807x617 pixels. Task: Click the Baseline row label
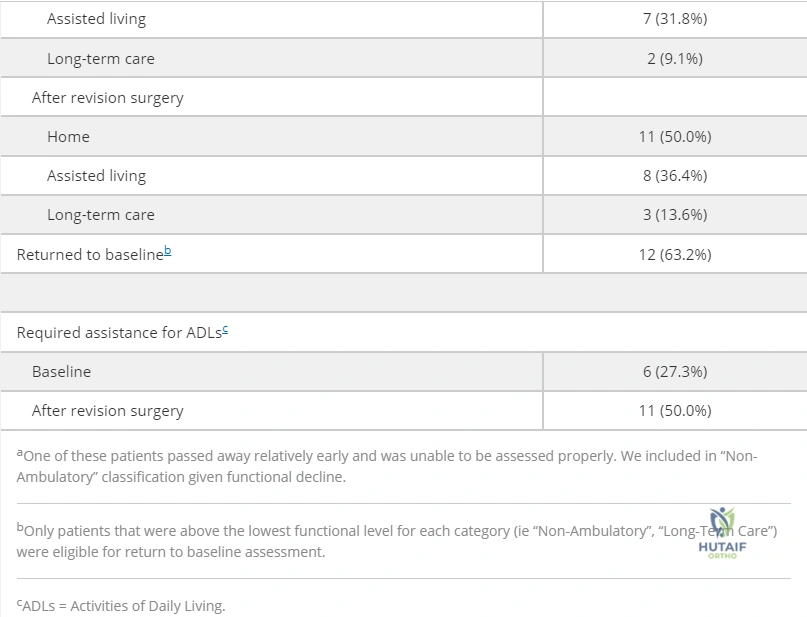coord(62,372)
